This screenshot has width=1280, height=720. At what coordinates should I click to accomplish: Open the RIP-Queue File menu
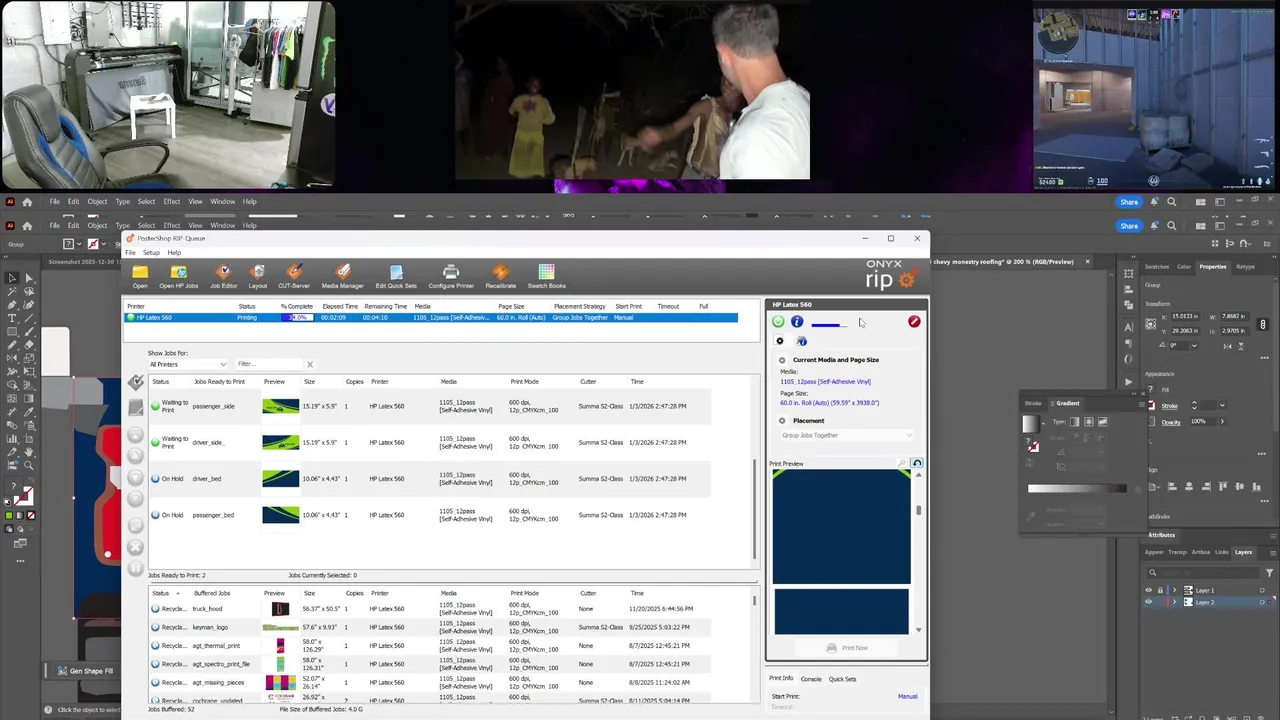[130, 252]
